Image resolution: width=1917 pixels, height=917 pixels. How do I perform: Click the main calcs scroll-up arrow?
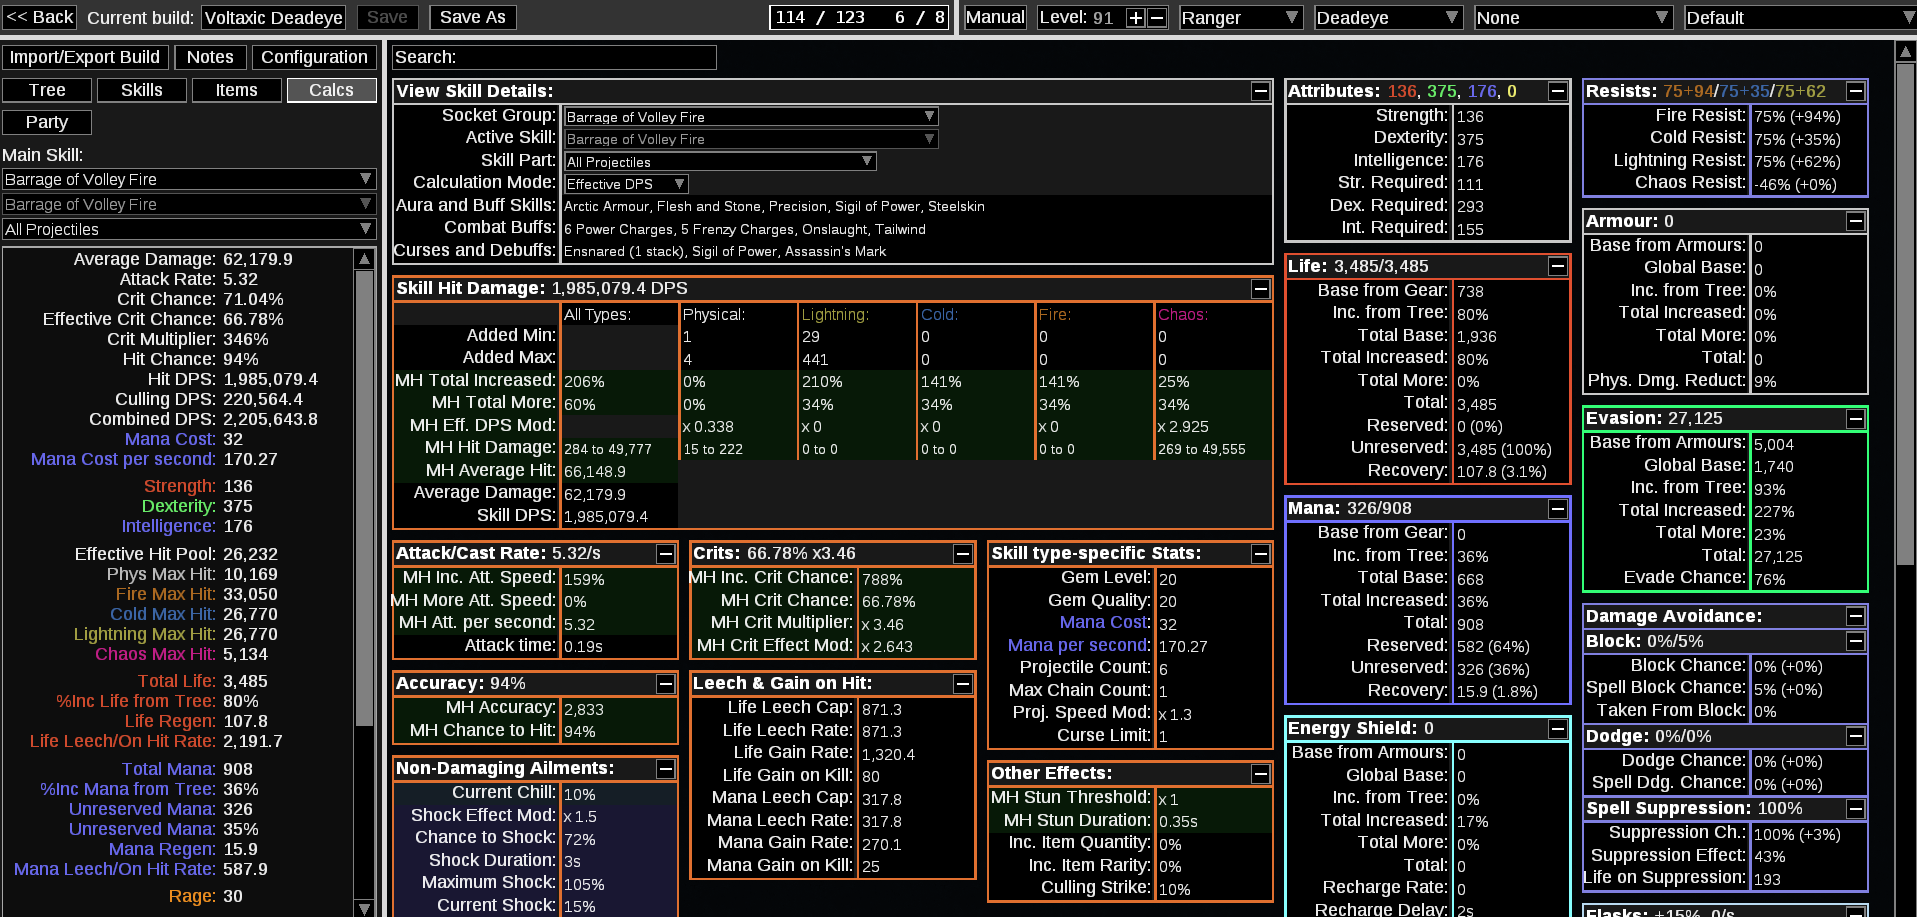pyautogui.click(x=1906, y=52)
